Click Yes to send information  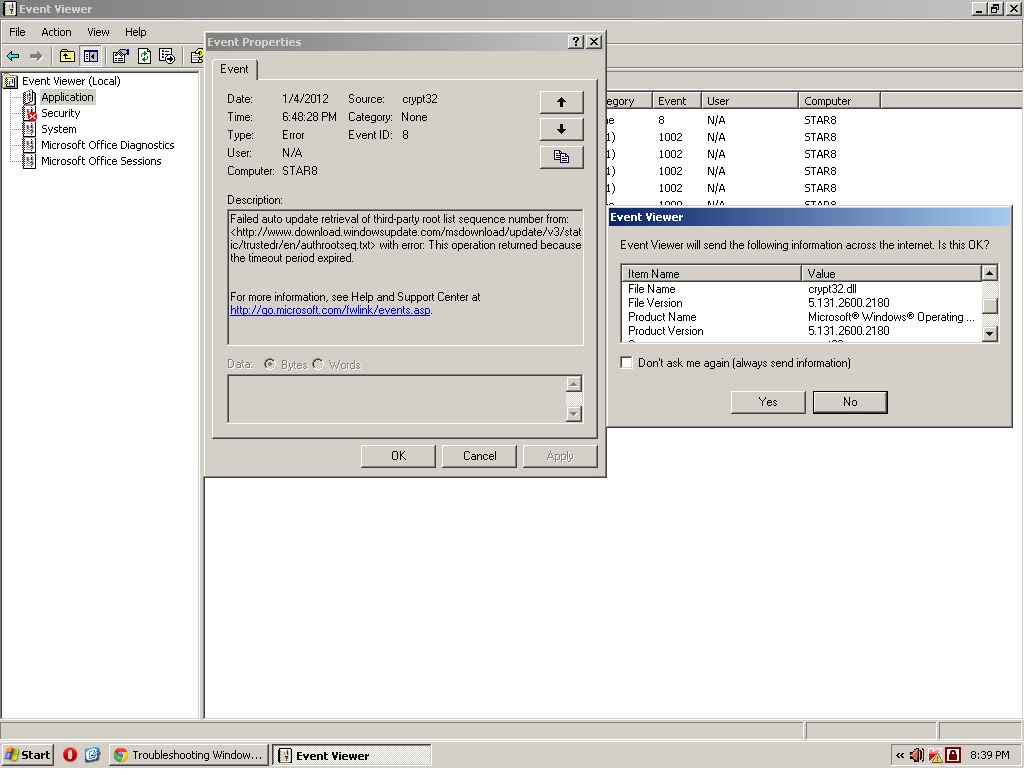point(768,402)
